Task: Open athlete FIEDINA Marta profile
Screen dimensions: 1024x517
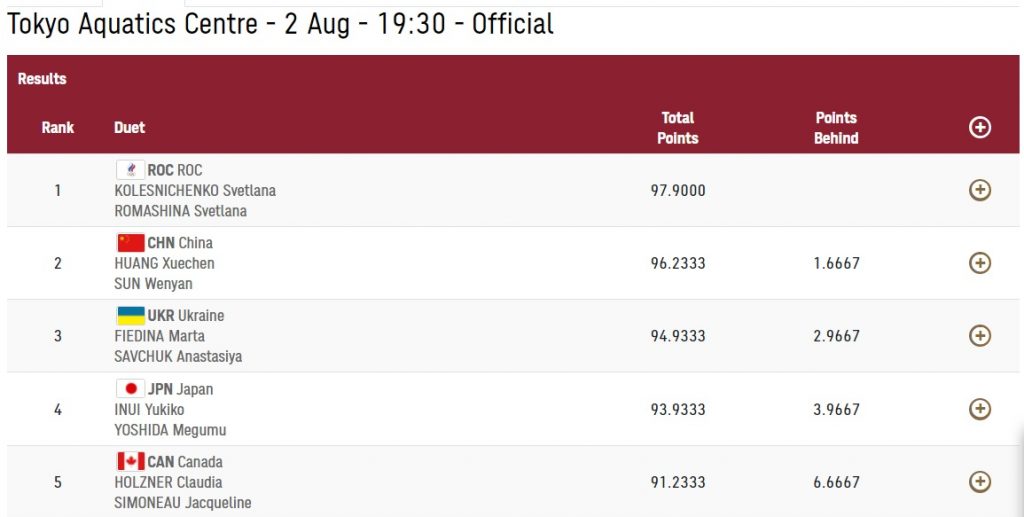Action: (x=159, y=336)
